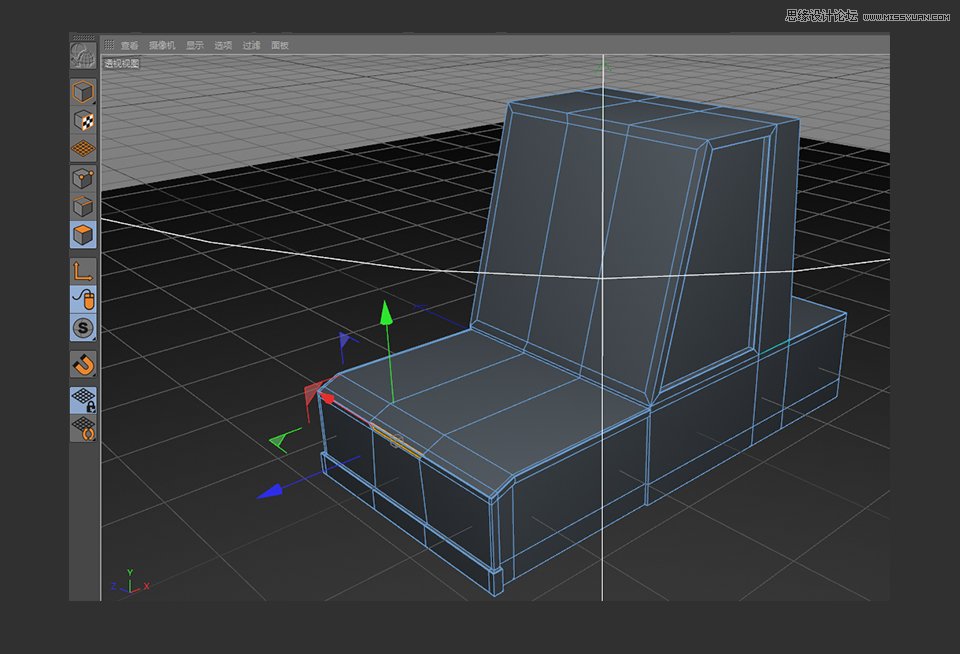
Task: Switch to Model mode in the left palette
Action: tap(84, 91)
